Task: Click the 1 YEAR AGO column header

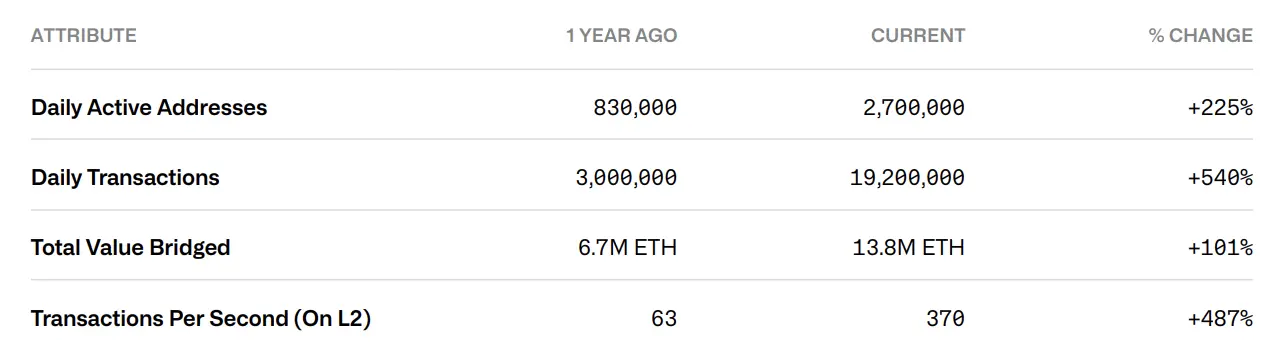Action: click(621, 35)
